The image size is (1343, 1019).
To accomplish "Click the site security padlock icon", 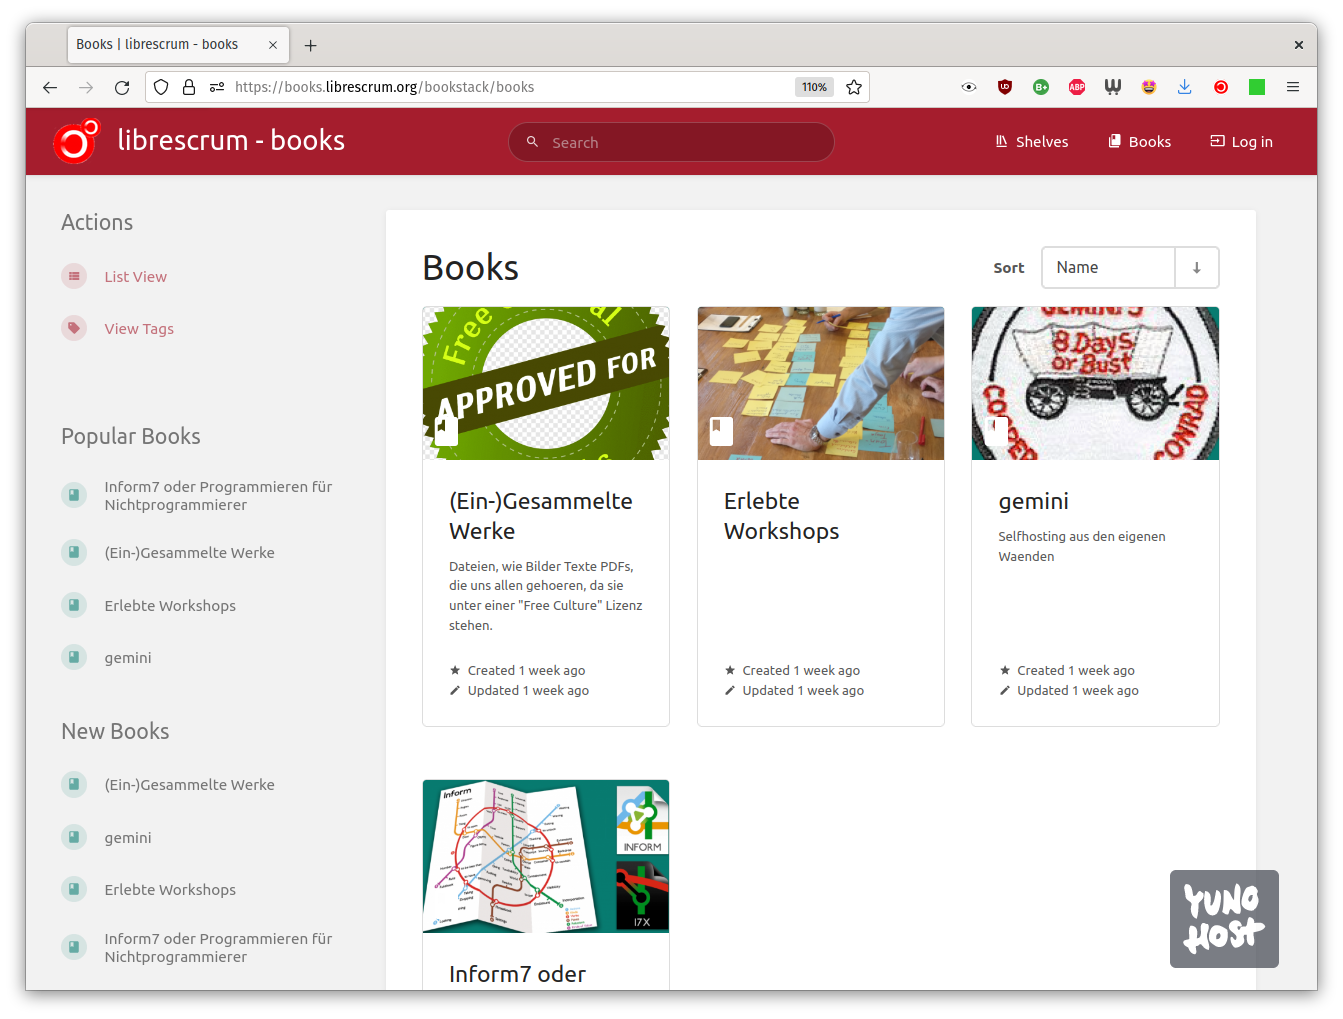I will (x=189, y=87).
